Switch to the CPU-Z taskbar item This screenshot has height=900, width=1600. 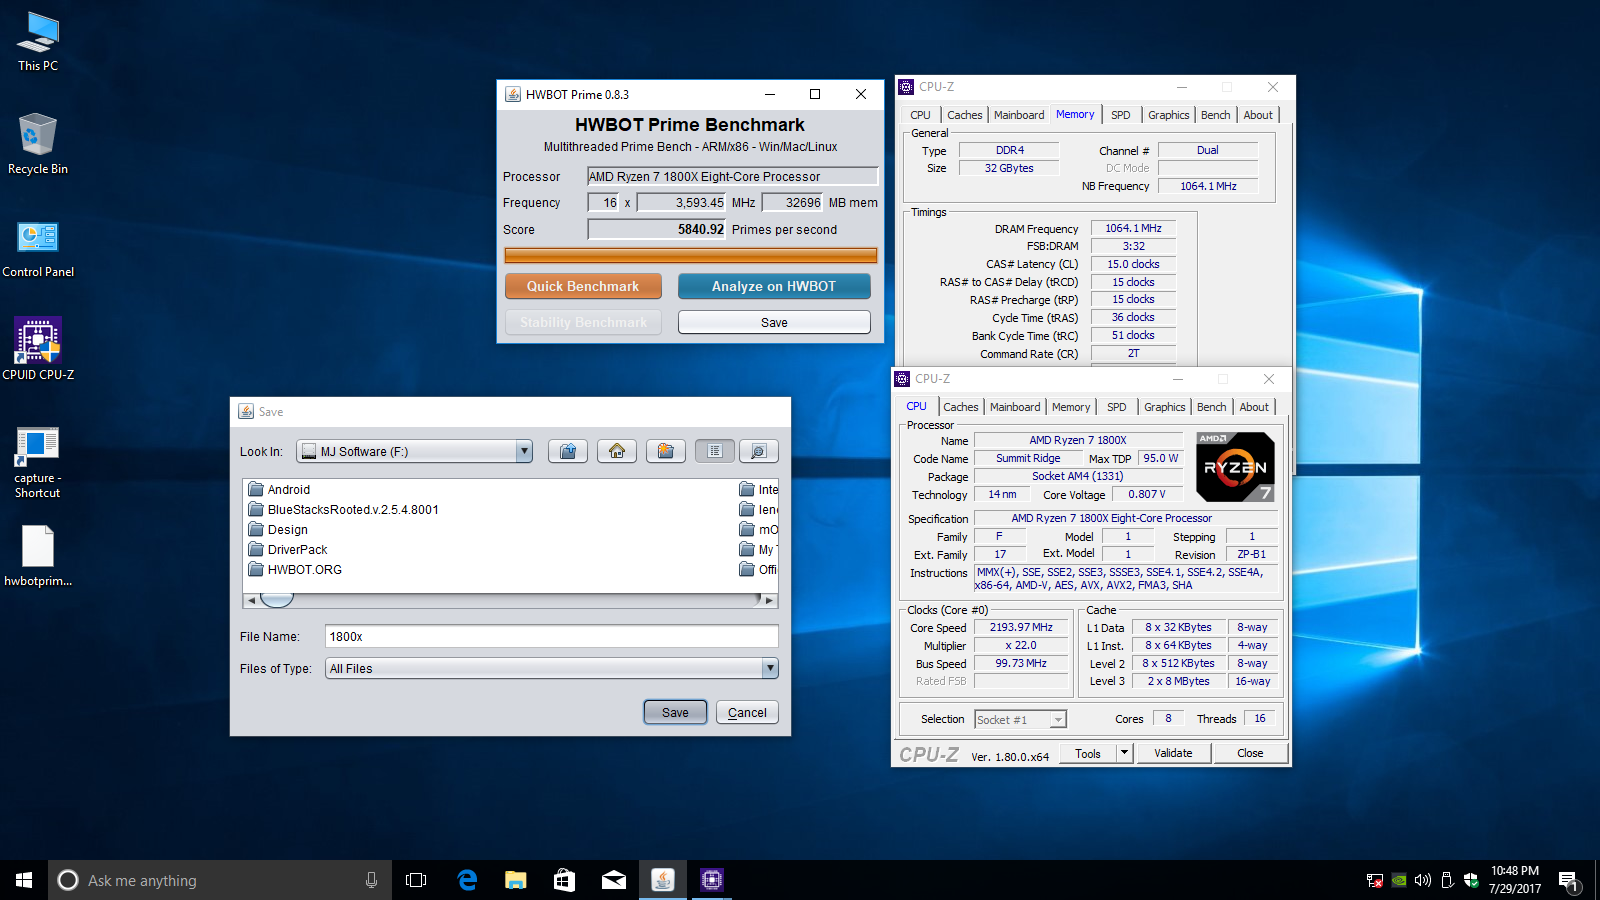(711, 880)
